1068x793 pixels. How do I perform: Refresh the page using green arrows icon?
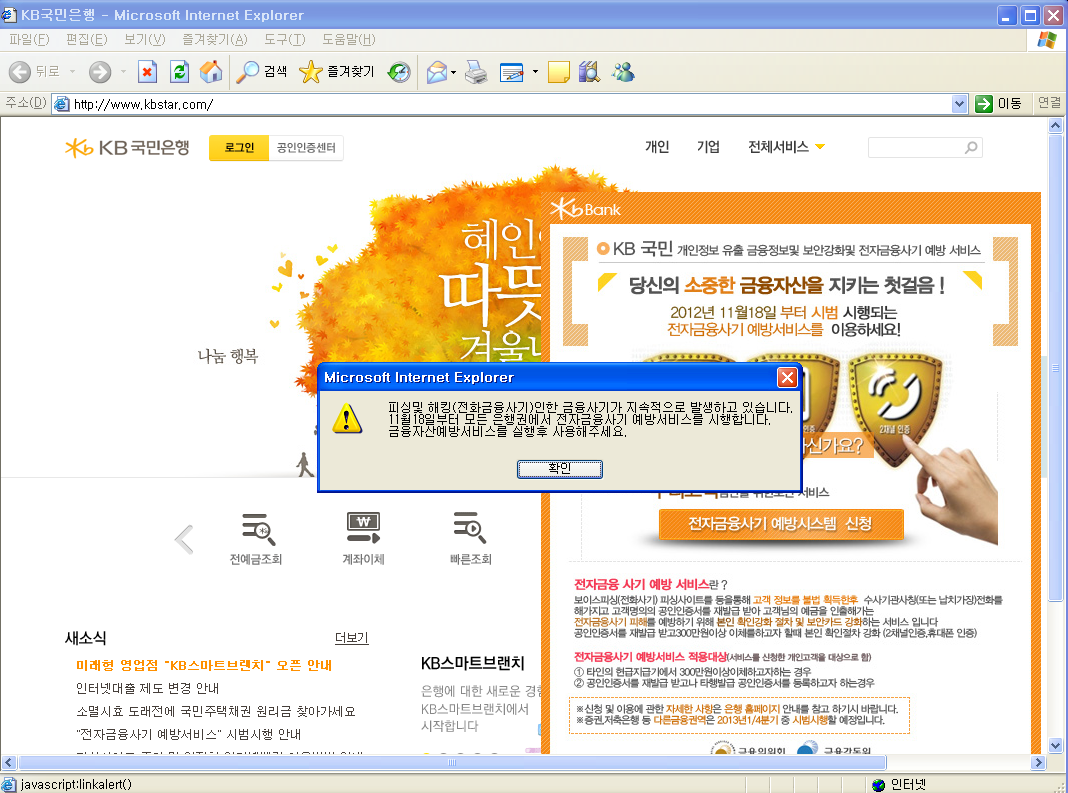pyautogui.click(x=179, y=72)
